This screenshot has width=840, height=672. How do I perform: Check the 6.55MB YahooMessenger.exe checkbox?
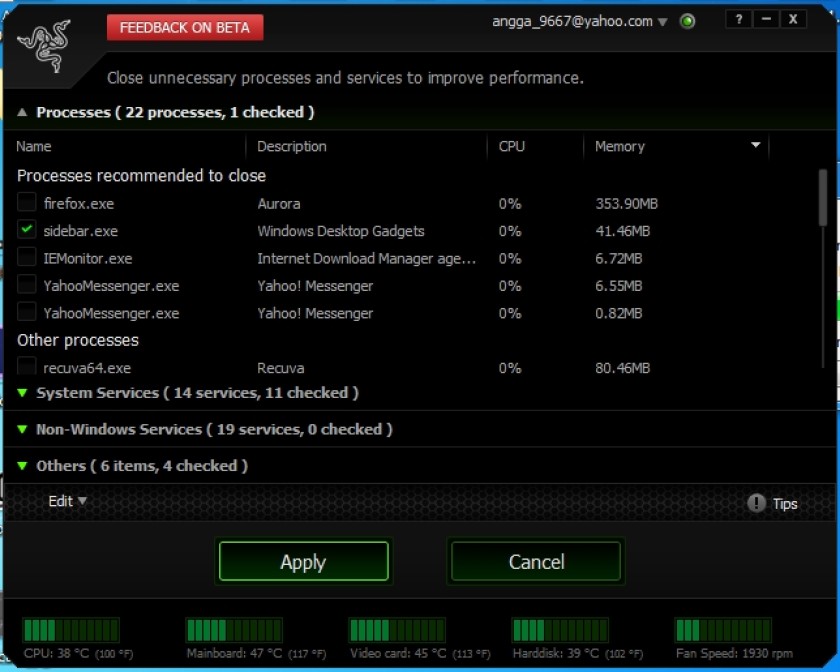26,284
